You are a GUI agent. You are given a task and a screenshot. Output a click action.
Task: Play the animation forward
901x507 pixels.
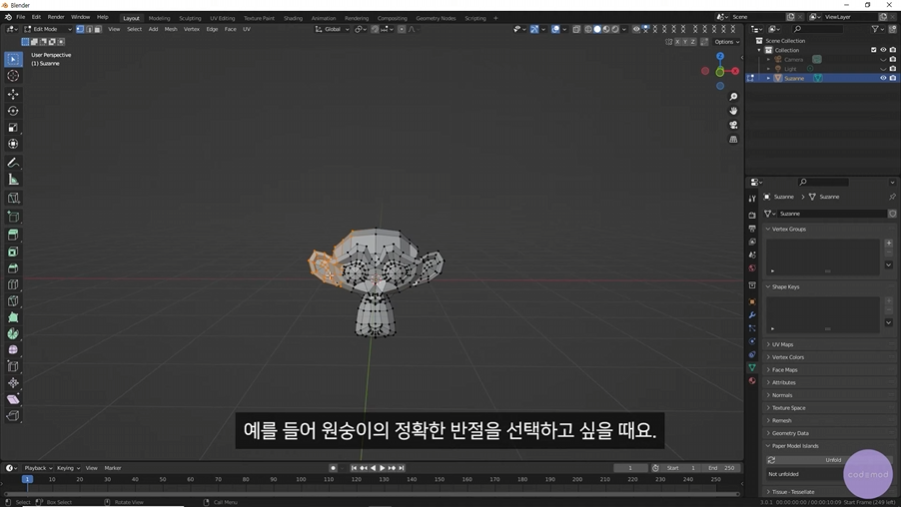(382, 468)
